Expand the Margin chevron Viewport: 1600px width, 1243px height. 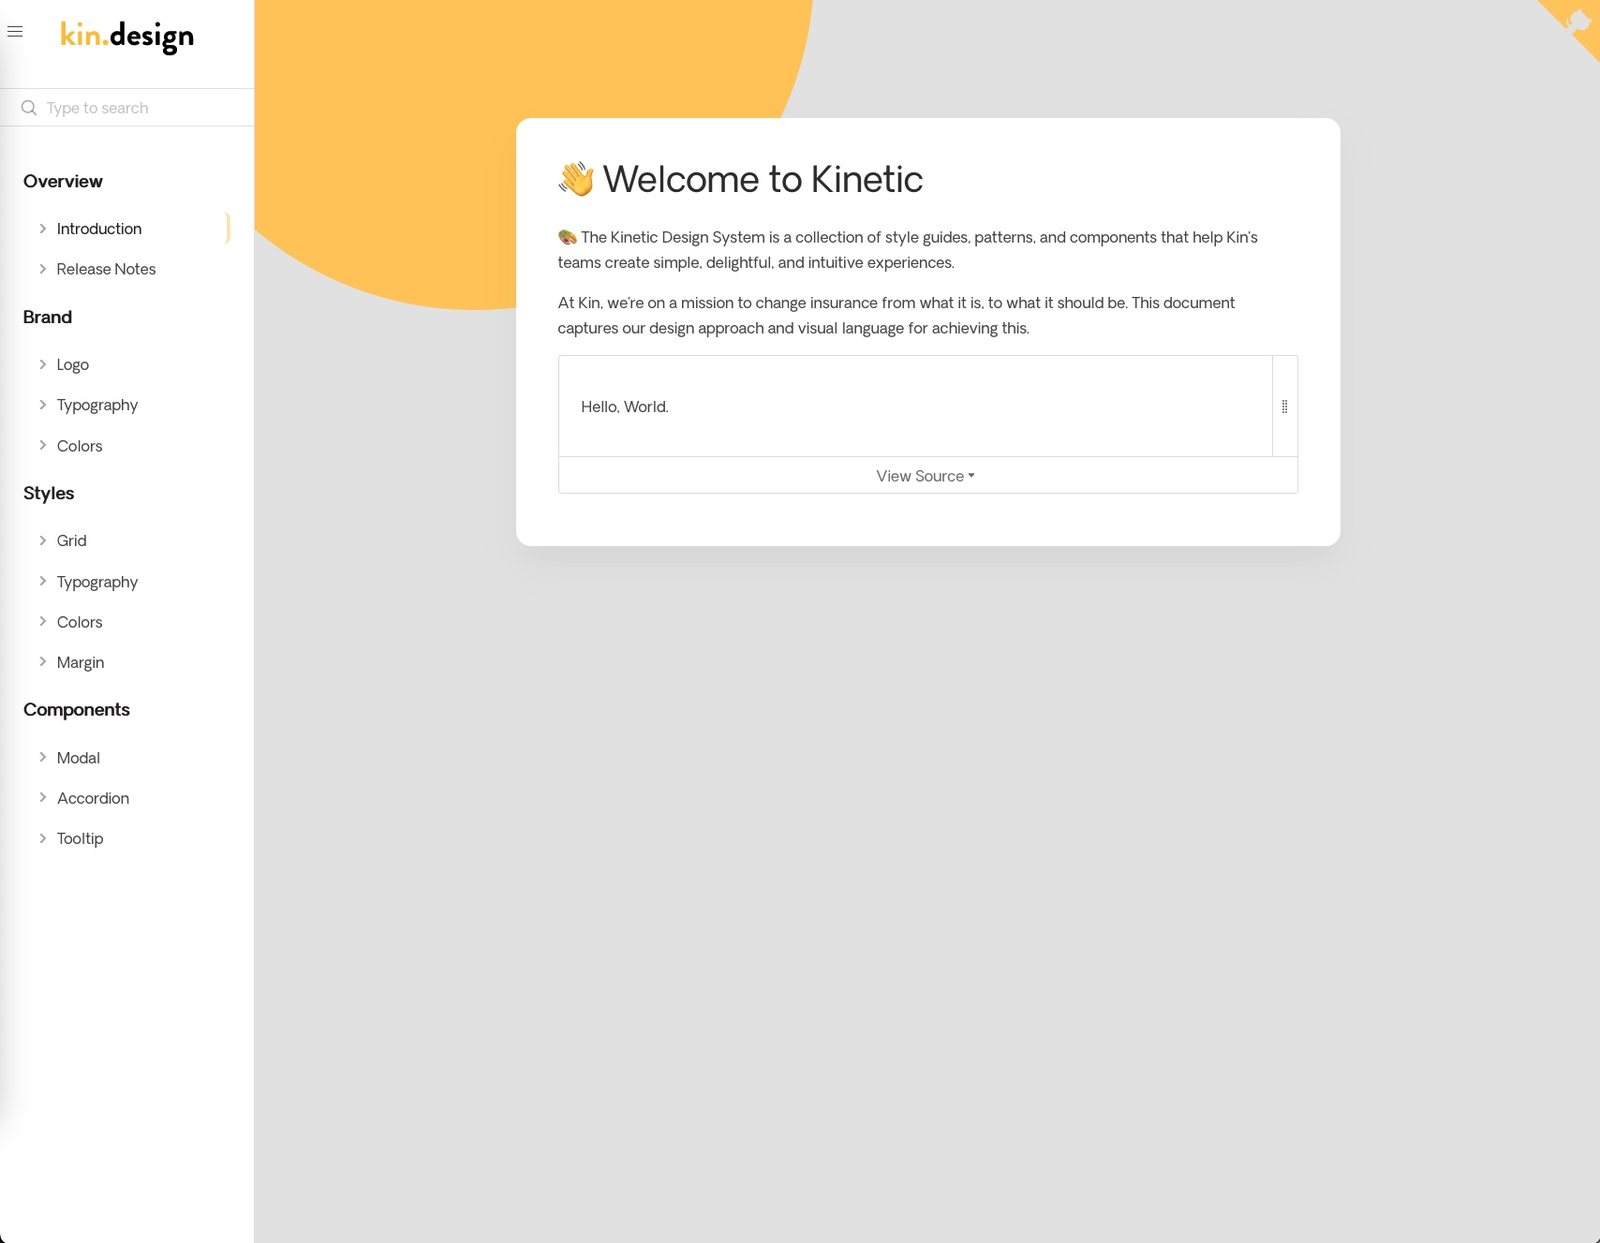(43, 662)
